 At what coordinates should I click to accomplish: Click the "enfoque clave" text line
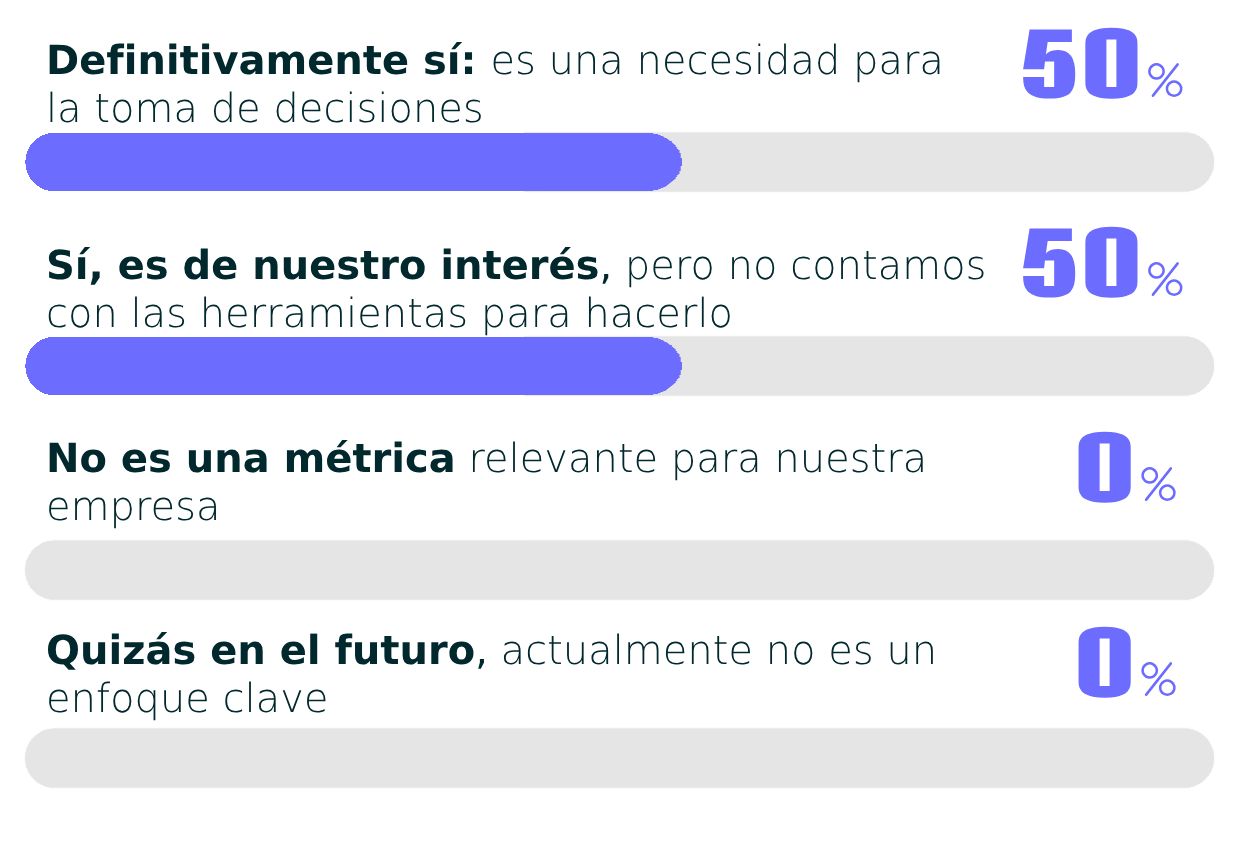pos(187,699)
